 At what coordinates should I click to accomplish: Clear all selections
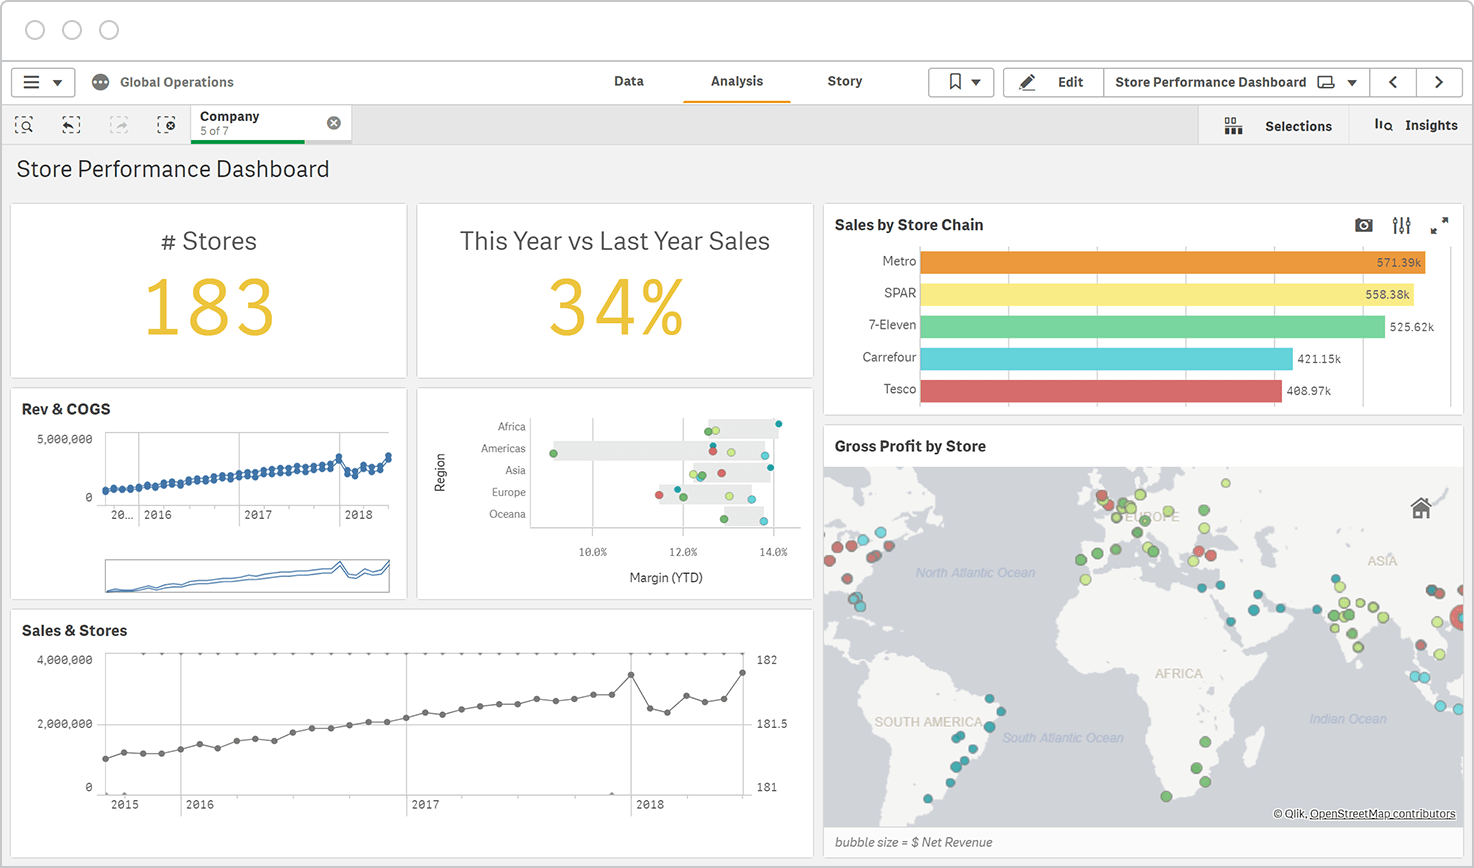pyautogui.click(x=166, y=125)
